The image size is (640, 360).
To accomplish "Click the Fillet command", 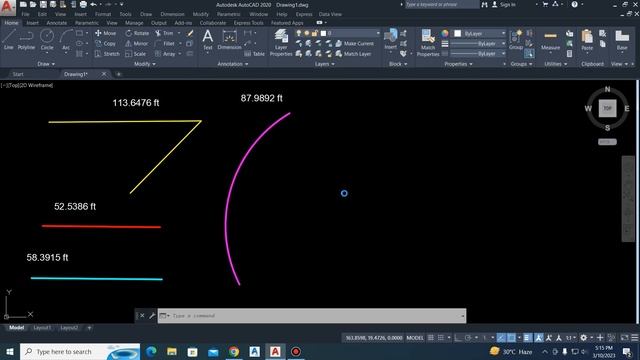I will click(165, 43).
